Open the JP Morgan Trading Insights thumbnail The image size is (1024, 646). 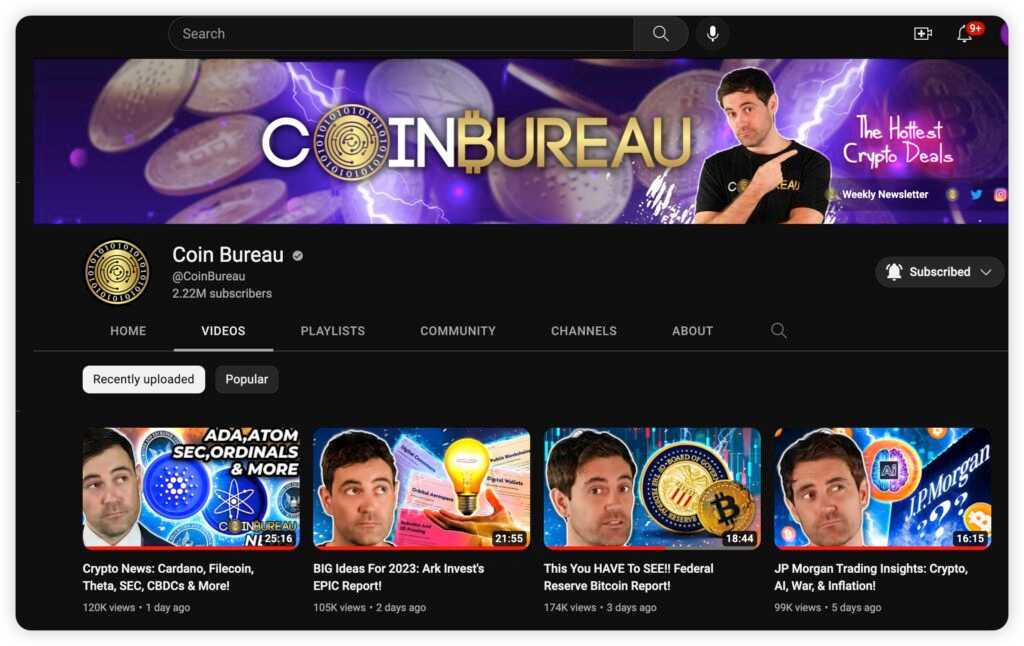(882, 488)
